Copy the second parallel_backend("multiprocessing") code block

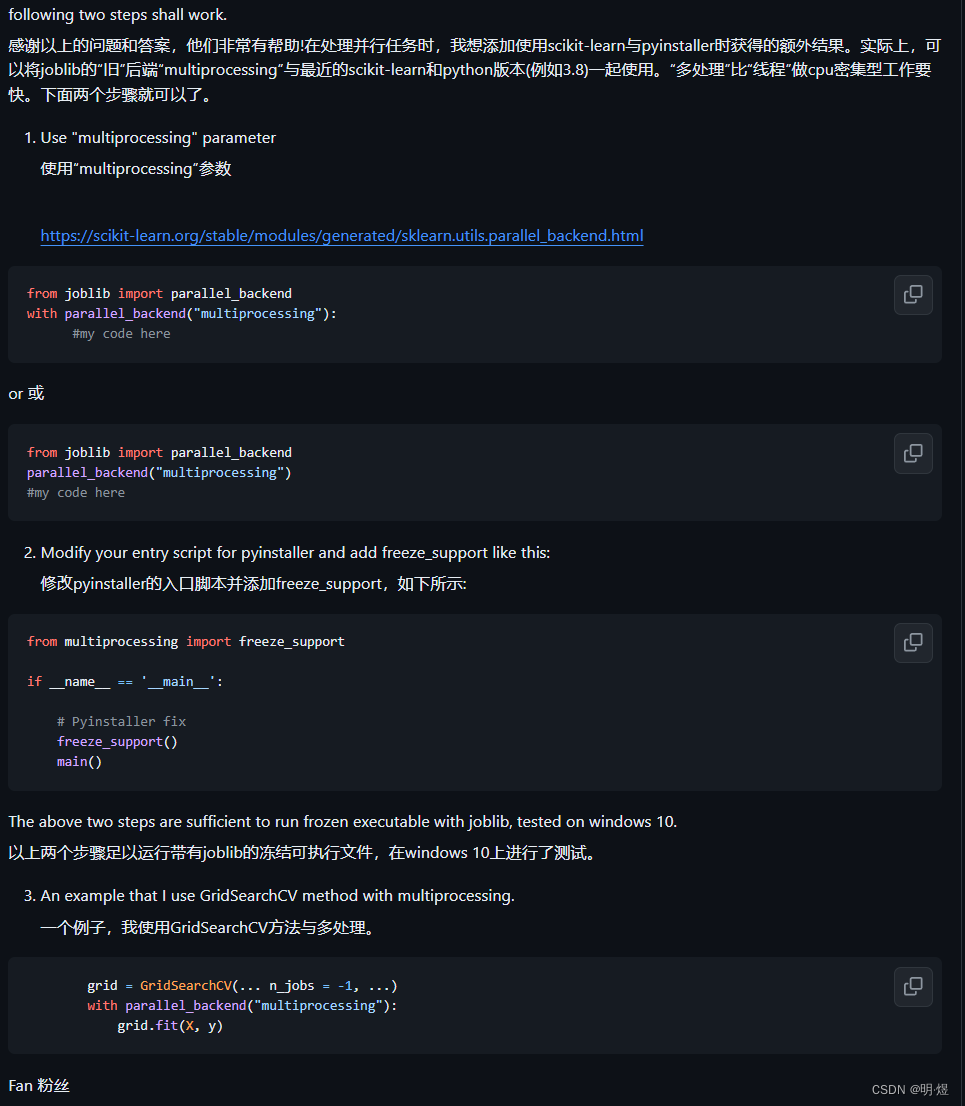913,454
